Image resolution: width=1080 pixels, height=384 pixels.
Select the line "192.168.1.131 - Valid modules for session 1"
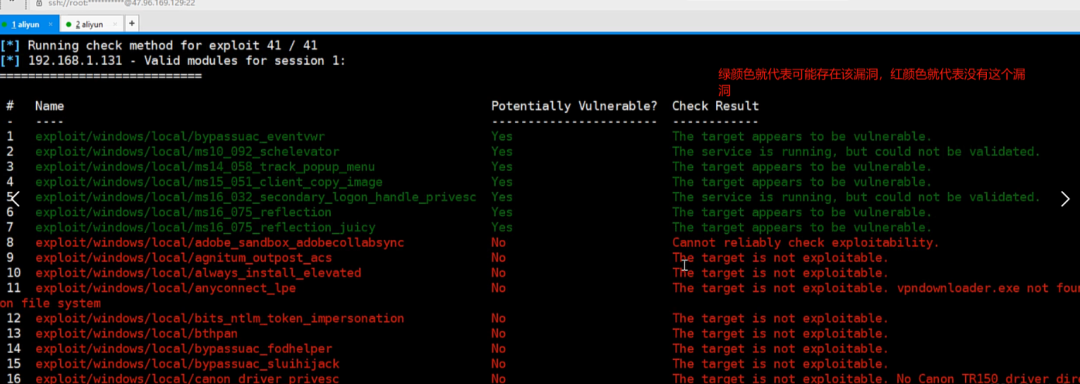tap(186, 61)
